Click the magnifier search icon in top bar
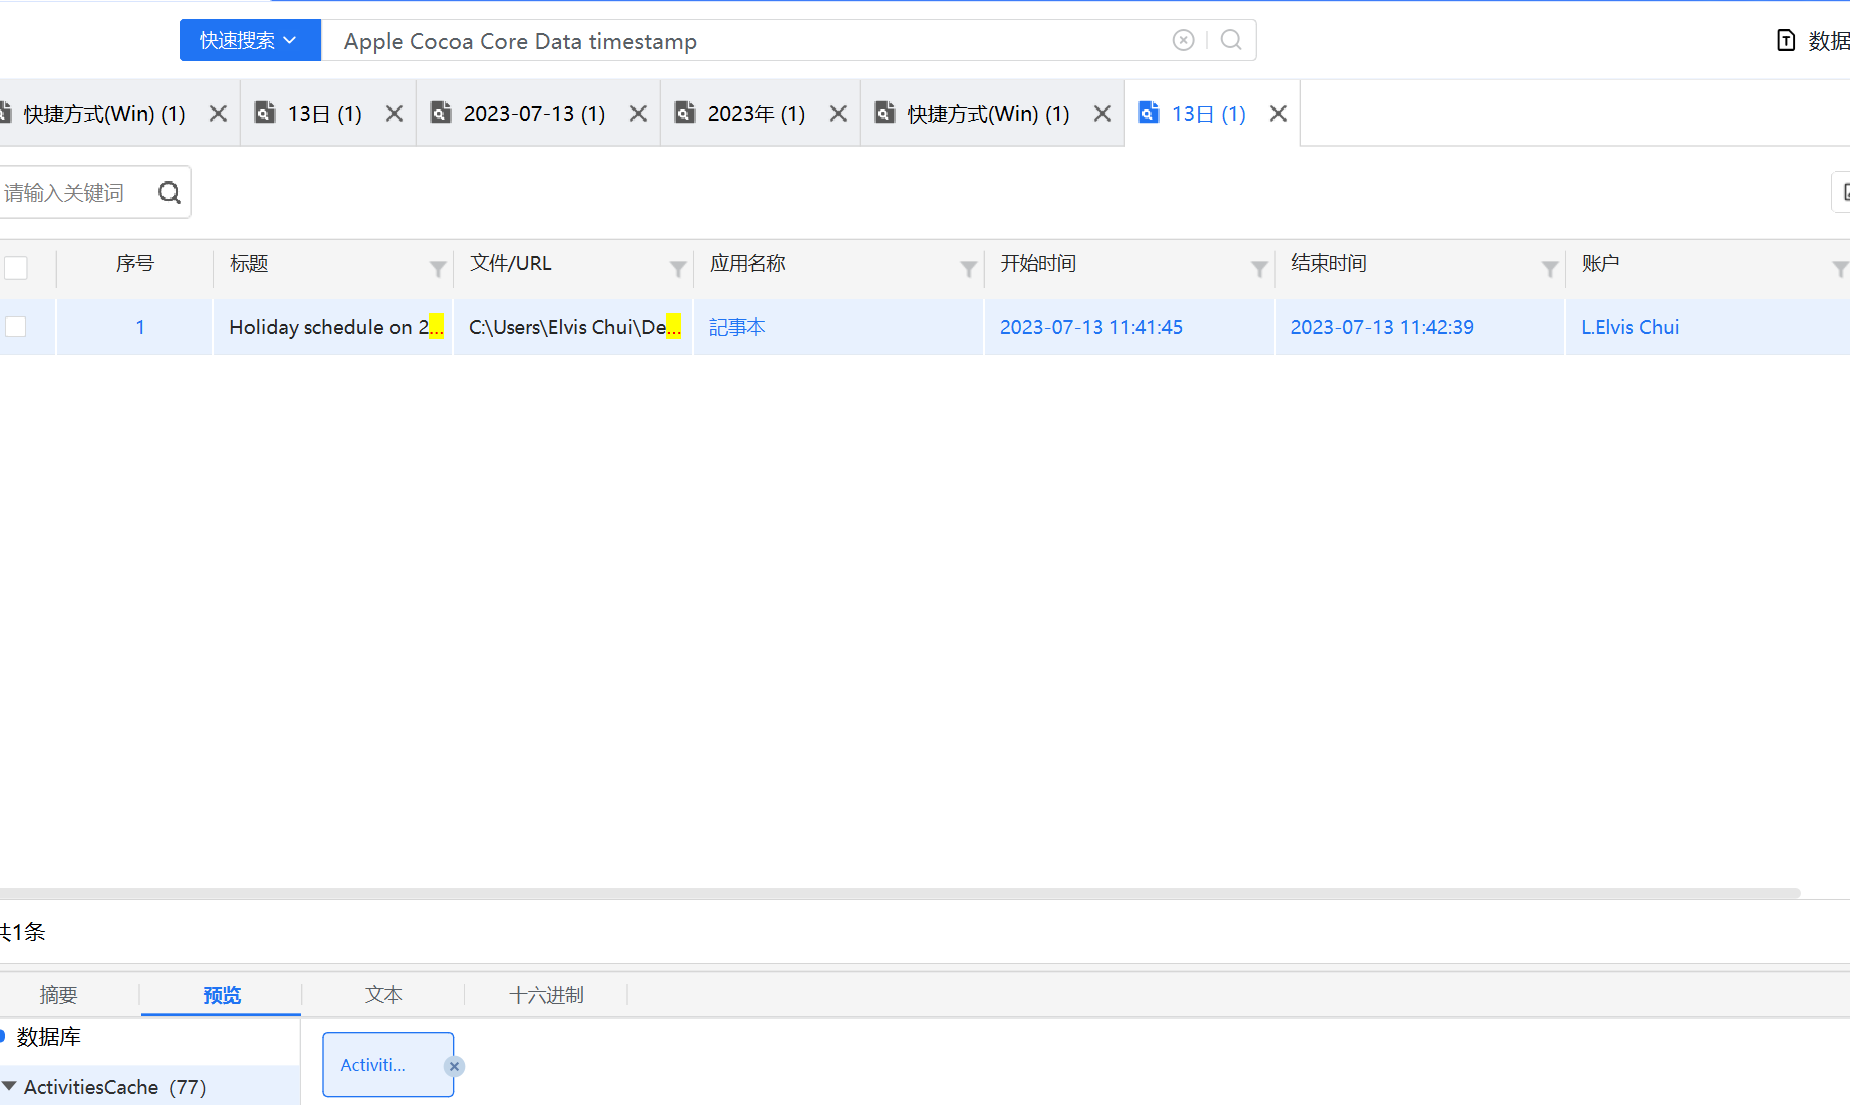The height and width of the screenshot is (1105, 1850). click(1231, 40)
